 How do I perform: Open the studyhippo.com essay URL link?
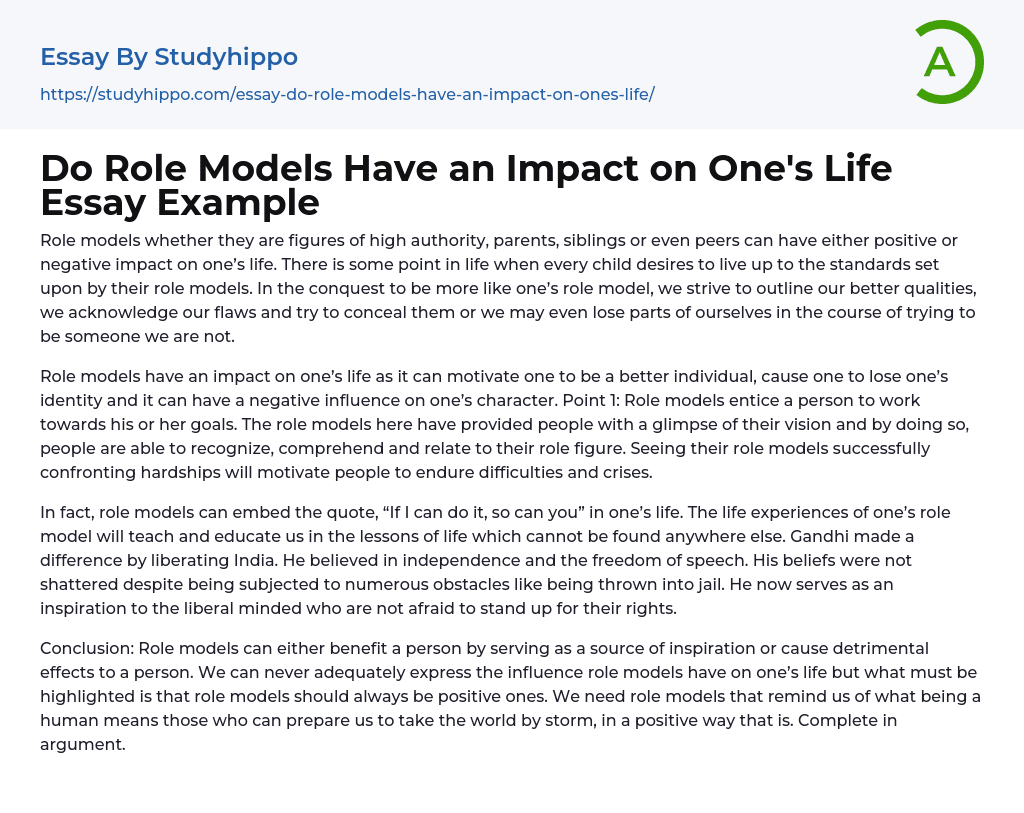pyautogui.click(x=347, y=95)
